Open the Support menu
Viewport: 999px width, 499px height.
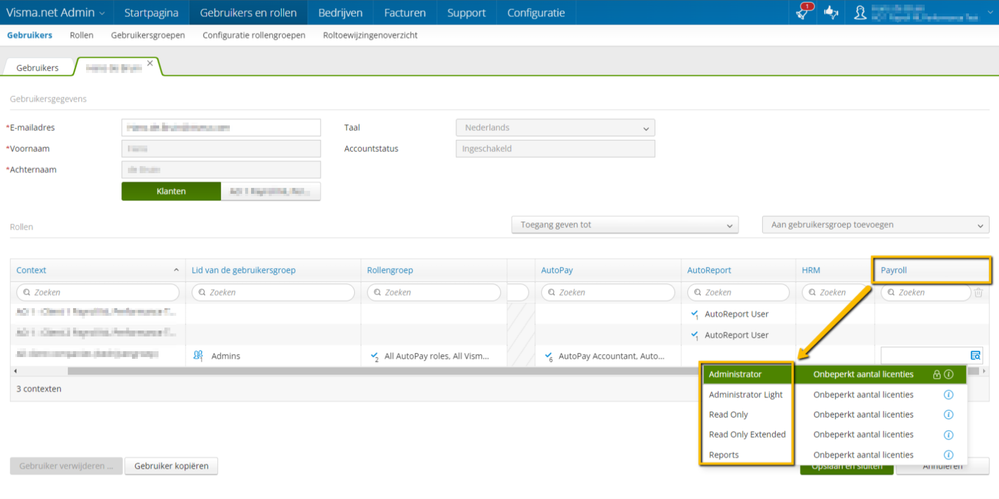[x=466, y=12]
